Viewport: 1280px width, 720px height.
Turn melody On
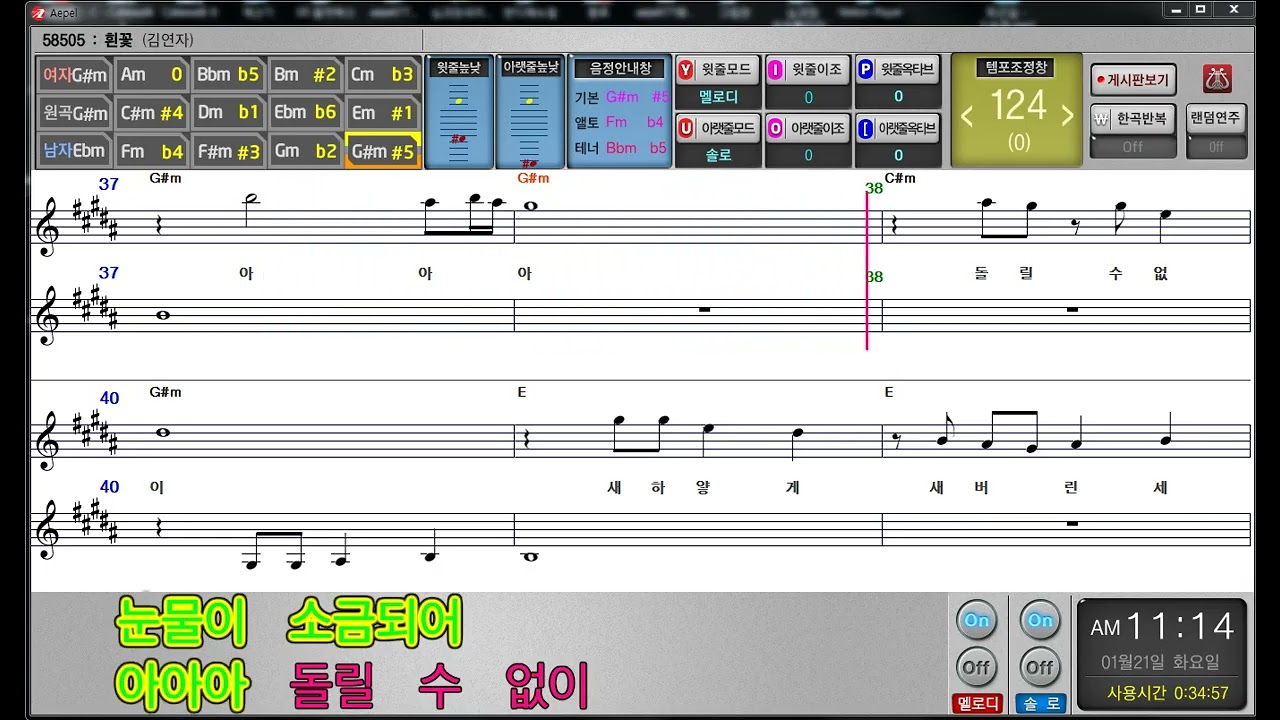click(976, 621)
